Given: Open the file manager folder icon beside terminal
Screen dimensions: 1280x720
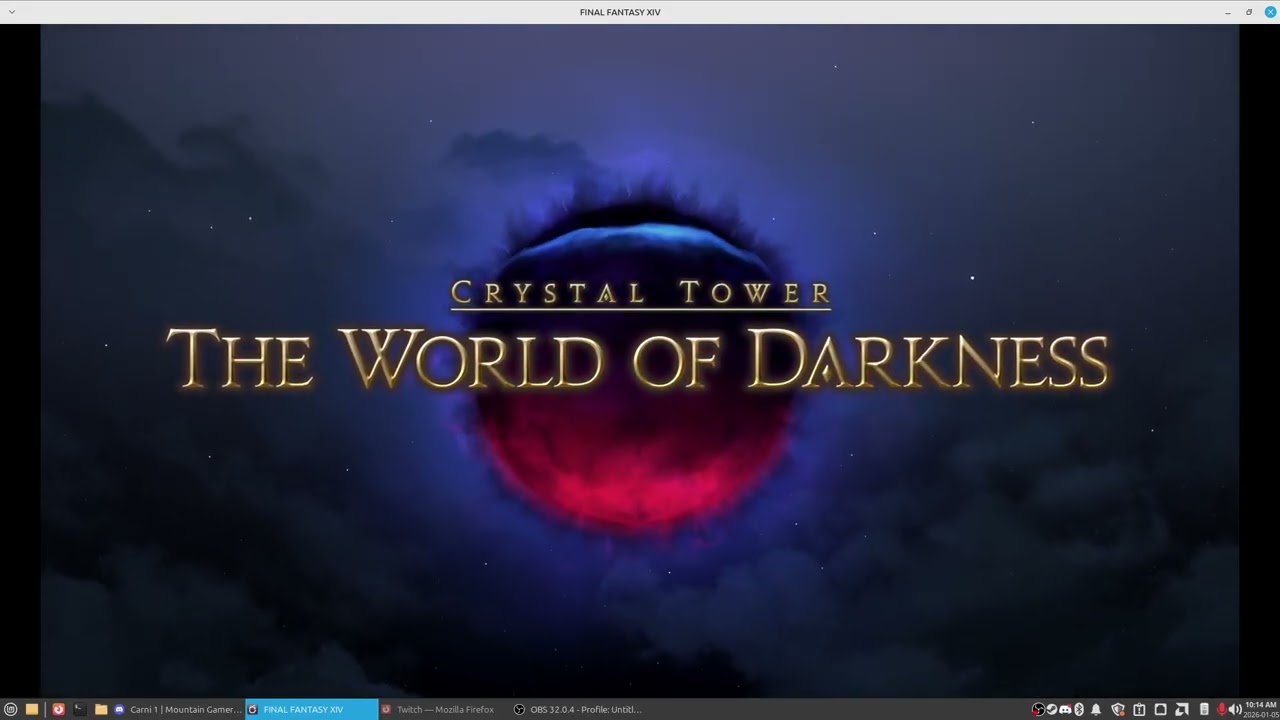Looking at the screenshot, I should click(101, 709).
